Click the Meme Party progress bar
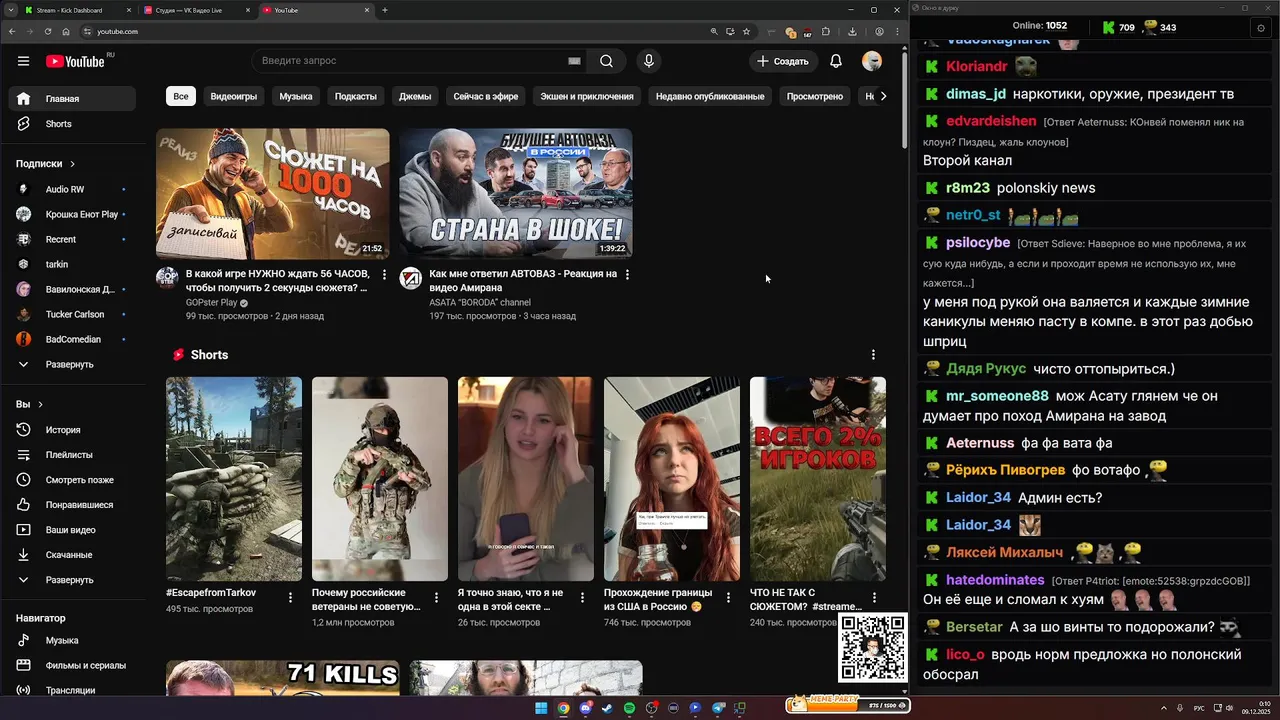This screenshot has width=1280, height=720. 848,705
